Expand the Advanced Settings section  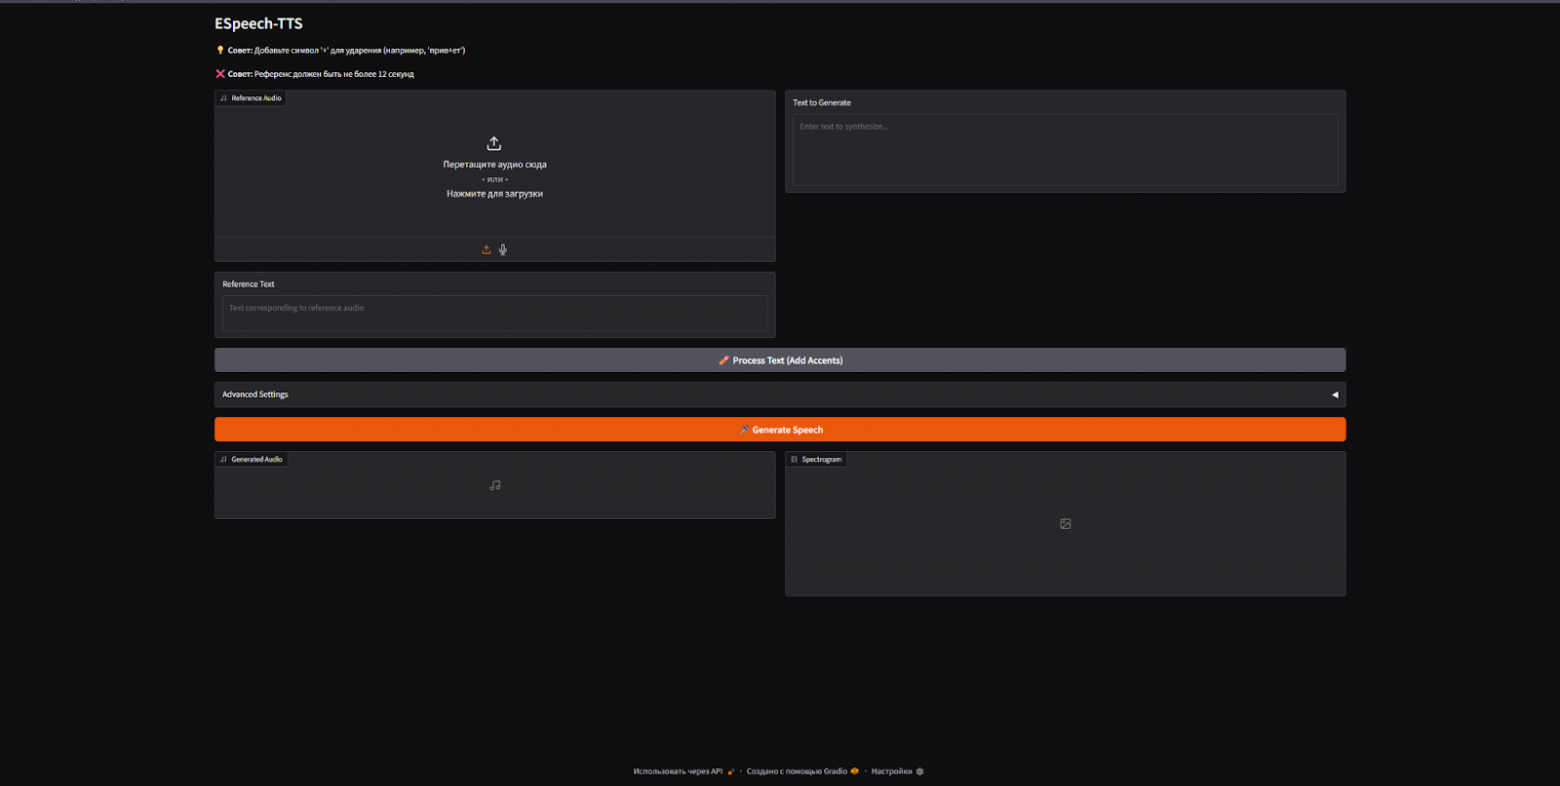click(x=780, y=394)
